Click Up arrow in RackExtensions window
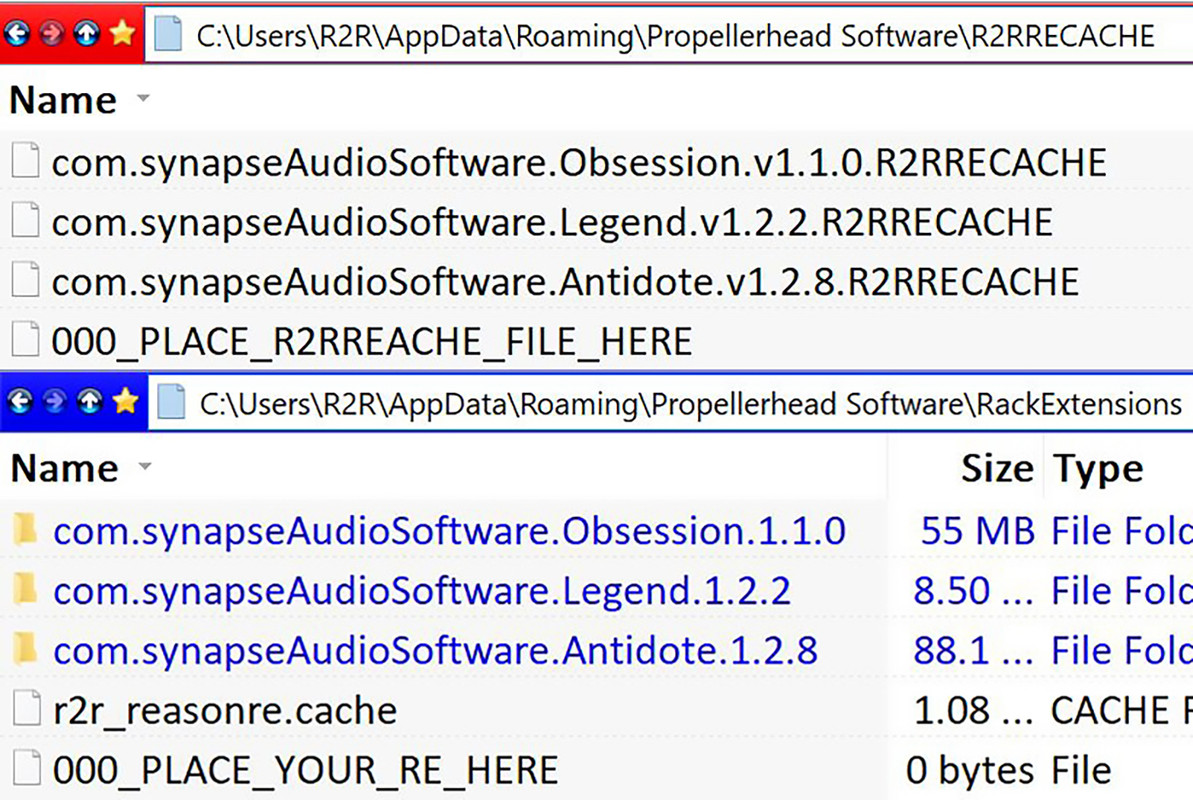 (x=90, y=401)
